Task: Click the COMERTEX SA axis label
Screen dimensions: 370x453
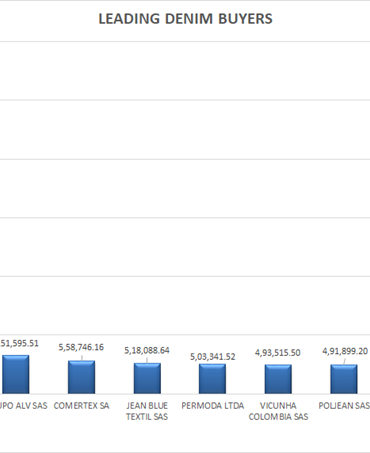Action: point(81,406)
